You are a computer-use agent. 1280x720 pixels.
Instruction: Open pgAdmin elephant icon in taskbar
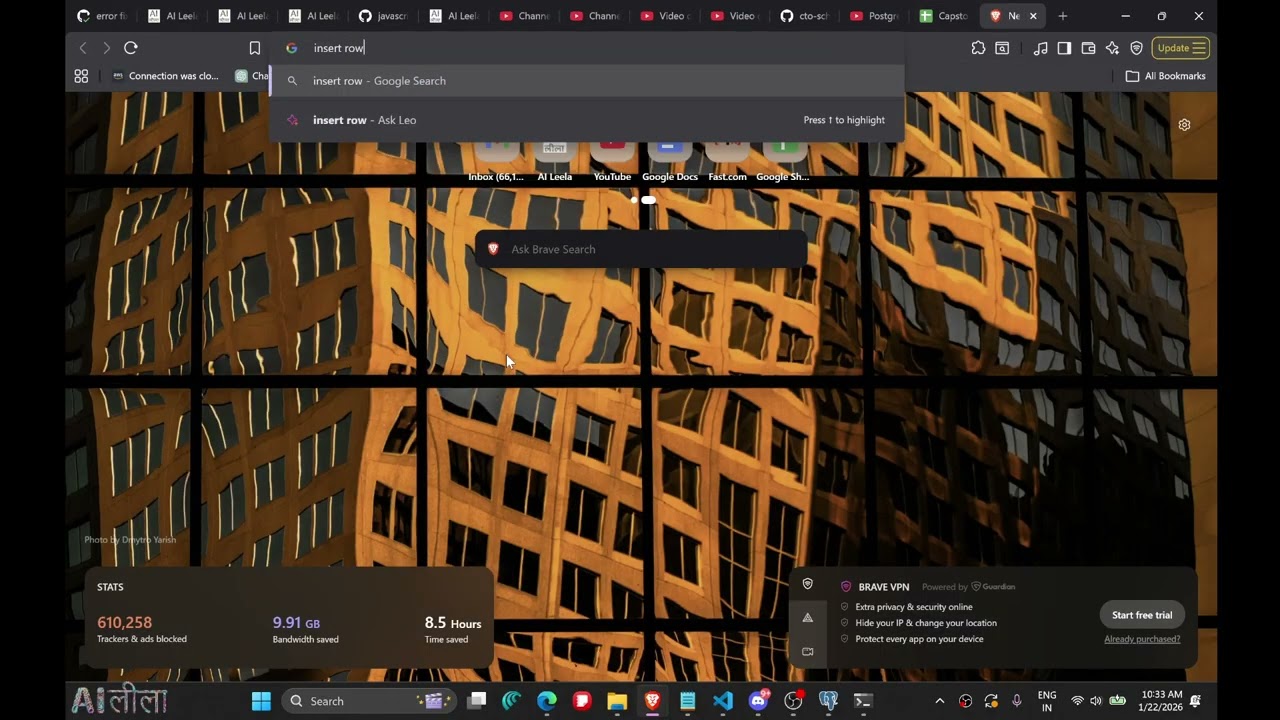[x=828, y=701]
